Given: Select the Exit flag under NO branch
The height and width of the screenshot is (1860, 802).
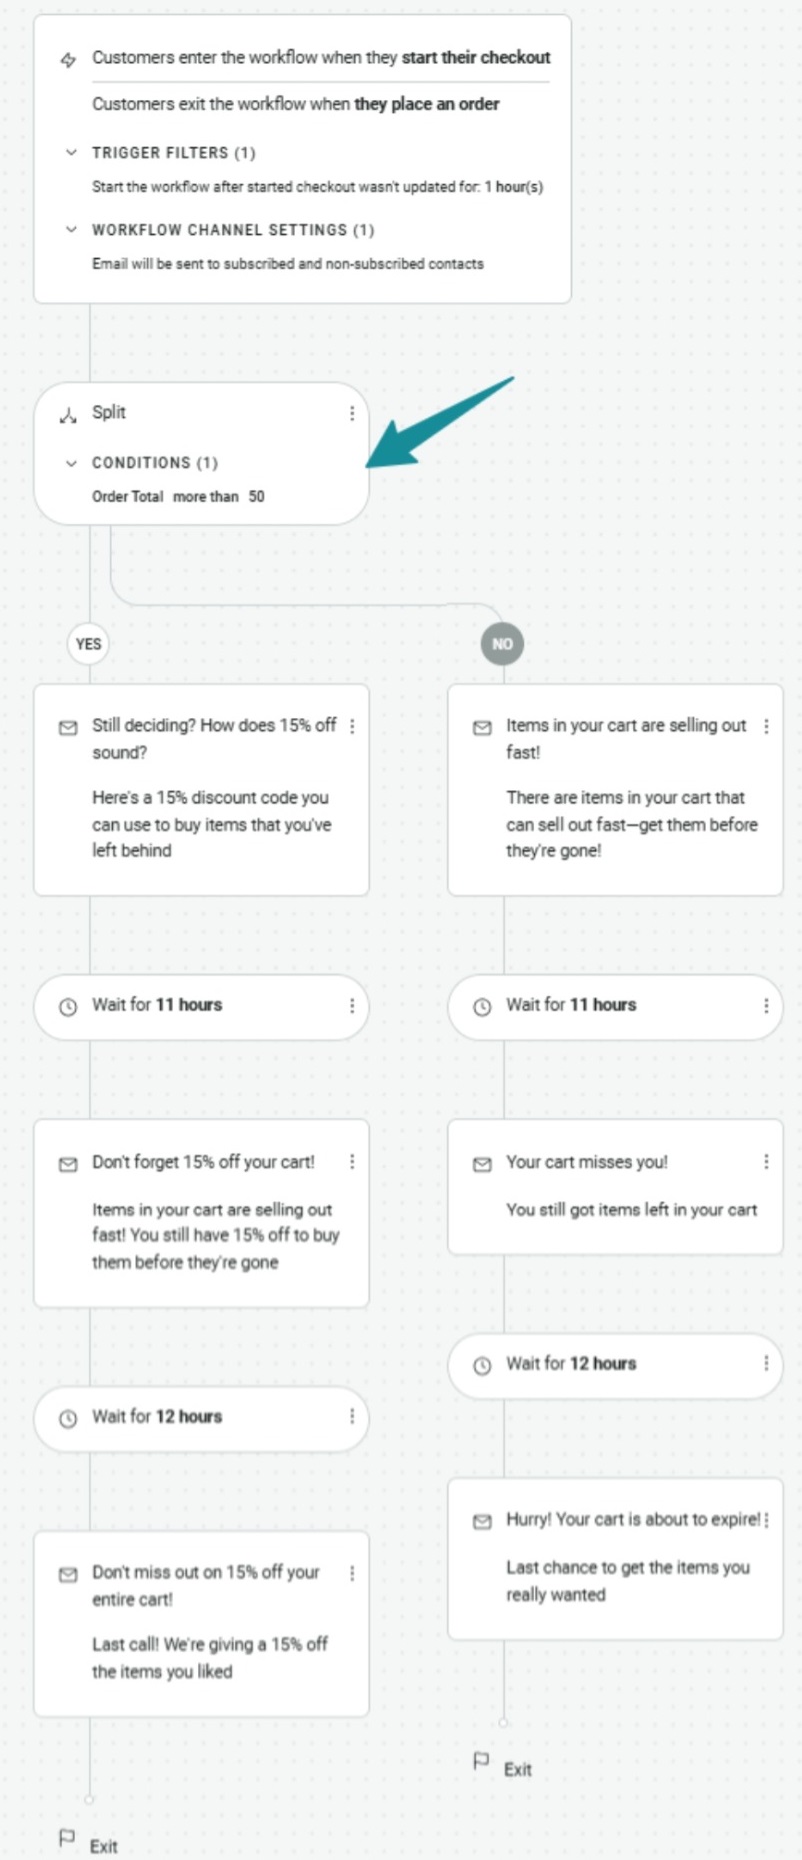Looking at the screenshot, I should pyautogui.click(x=482, y=1761).
